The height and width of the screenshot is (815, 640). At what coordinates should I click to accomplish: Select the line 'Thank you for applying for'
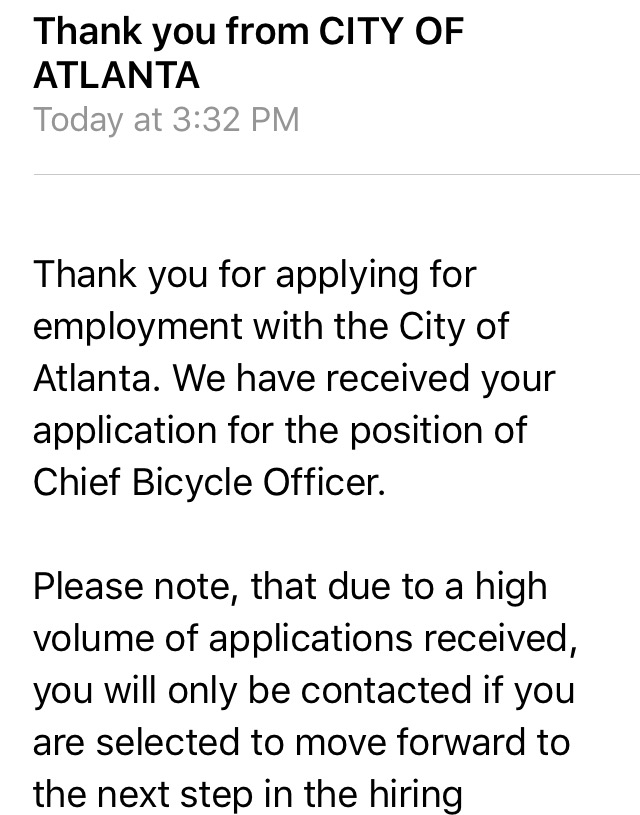(255, 274)
